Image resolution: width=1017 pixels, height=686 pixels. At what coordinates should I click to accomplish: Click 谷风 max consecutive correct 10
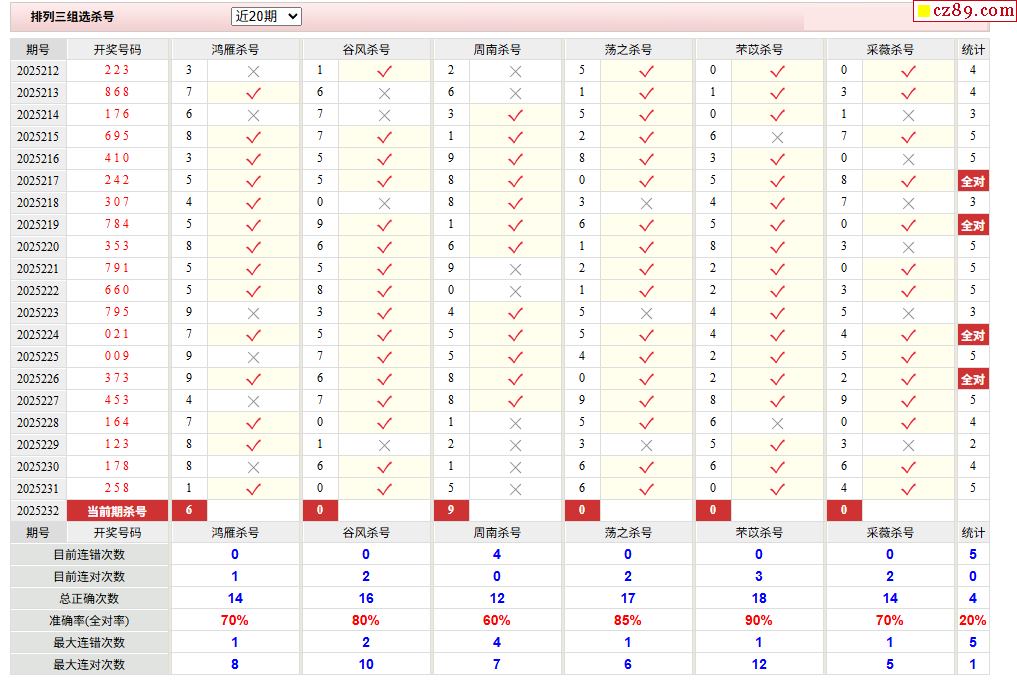tap(366, 665)
